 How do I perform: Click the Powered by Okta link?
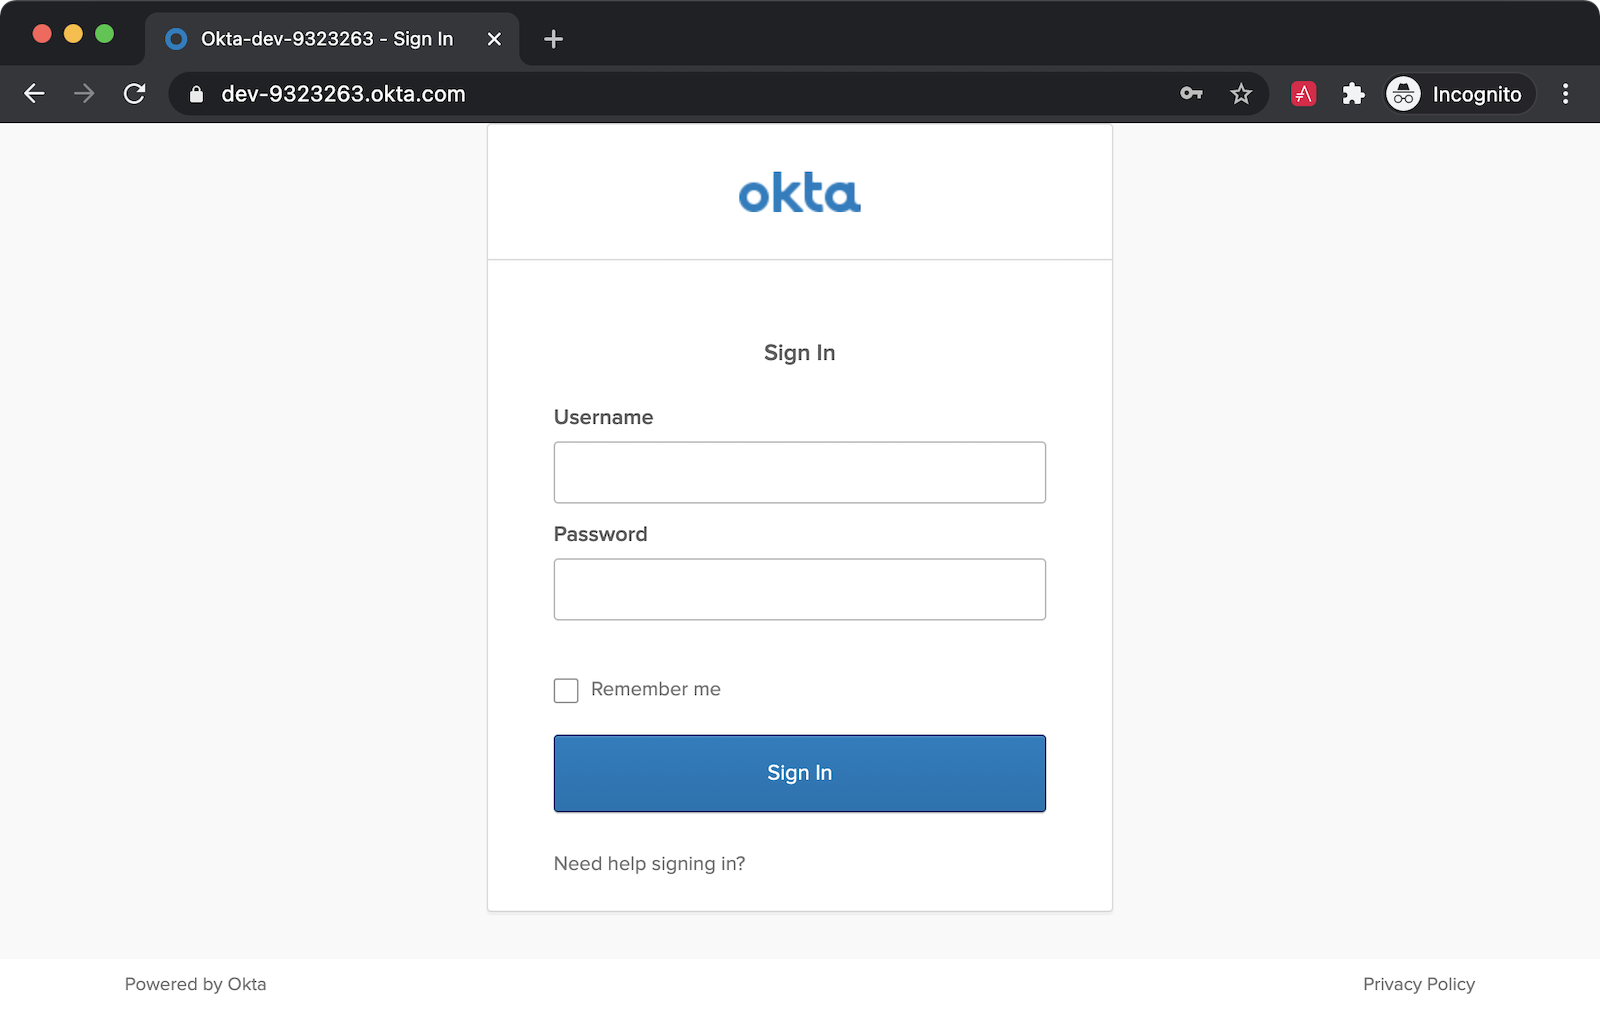[x=195, y=984]
